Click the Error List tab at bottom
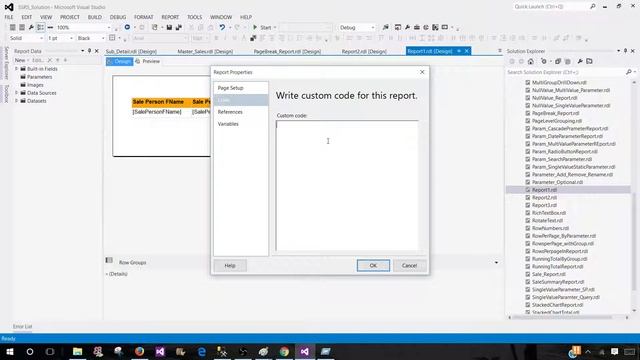The width and height of the screenshot is (640, 360). click(22, 327)
